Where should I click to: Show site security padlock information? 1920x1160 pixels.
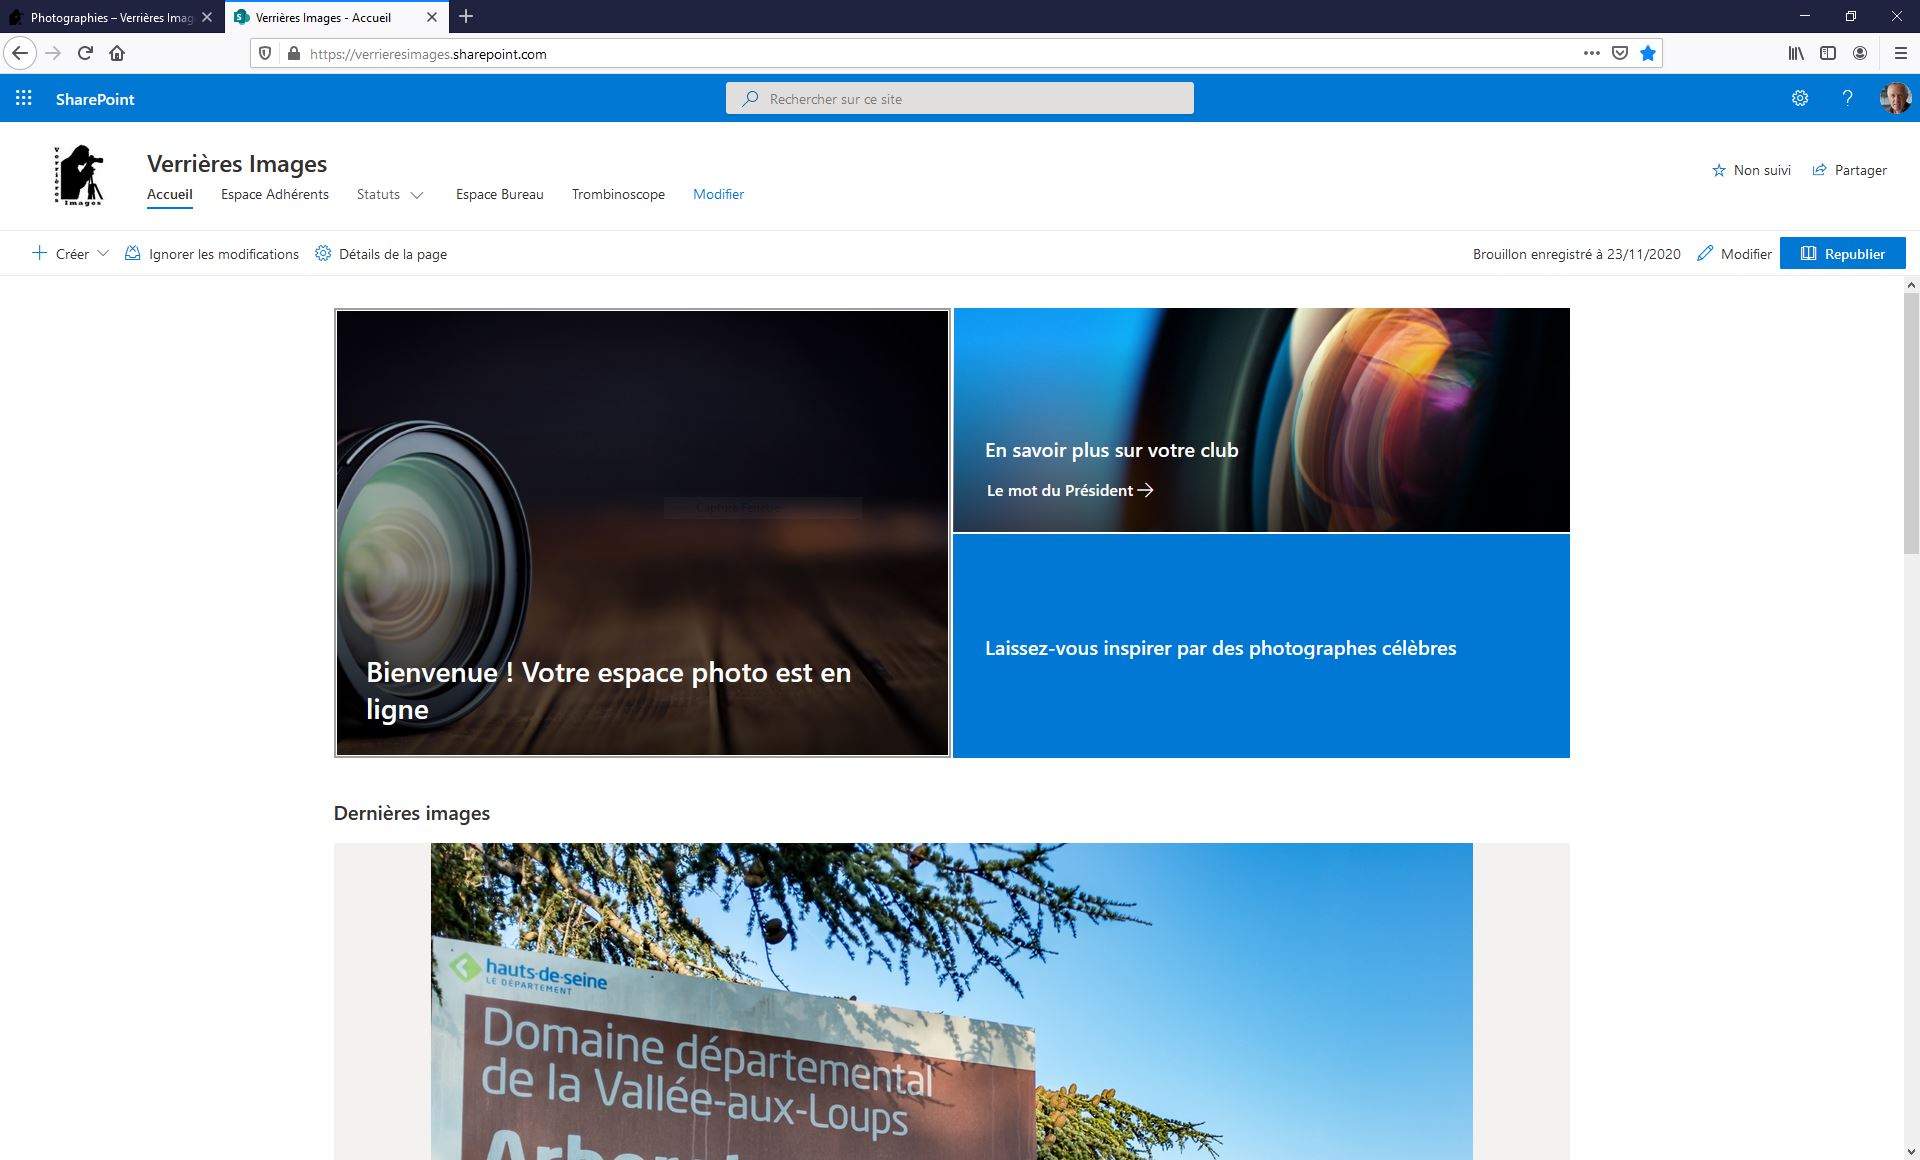(293, 53)
